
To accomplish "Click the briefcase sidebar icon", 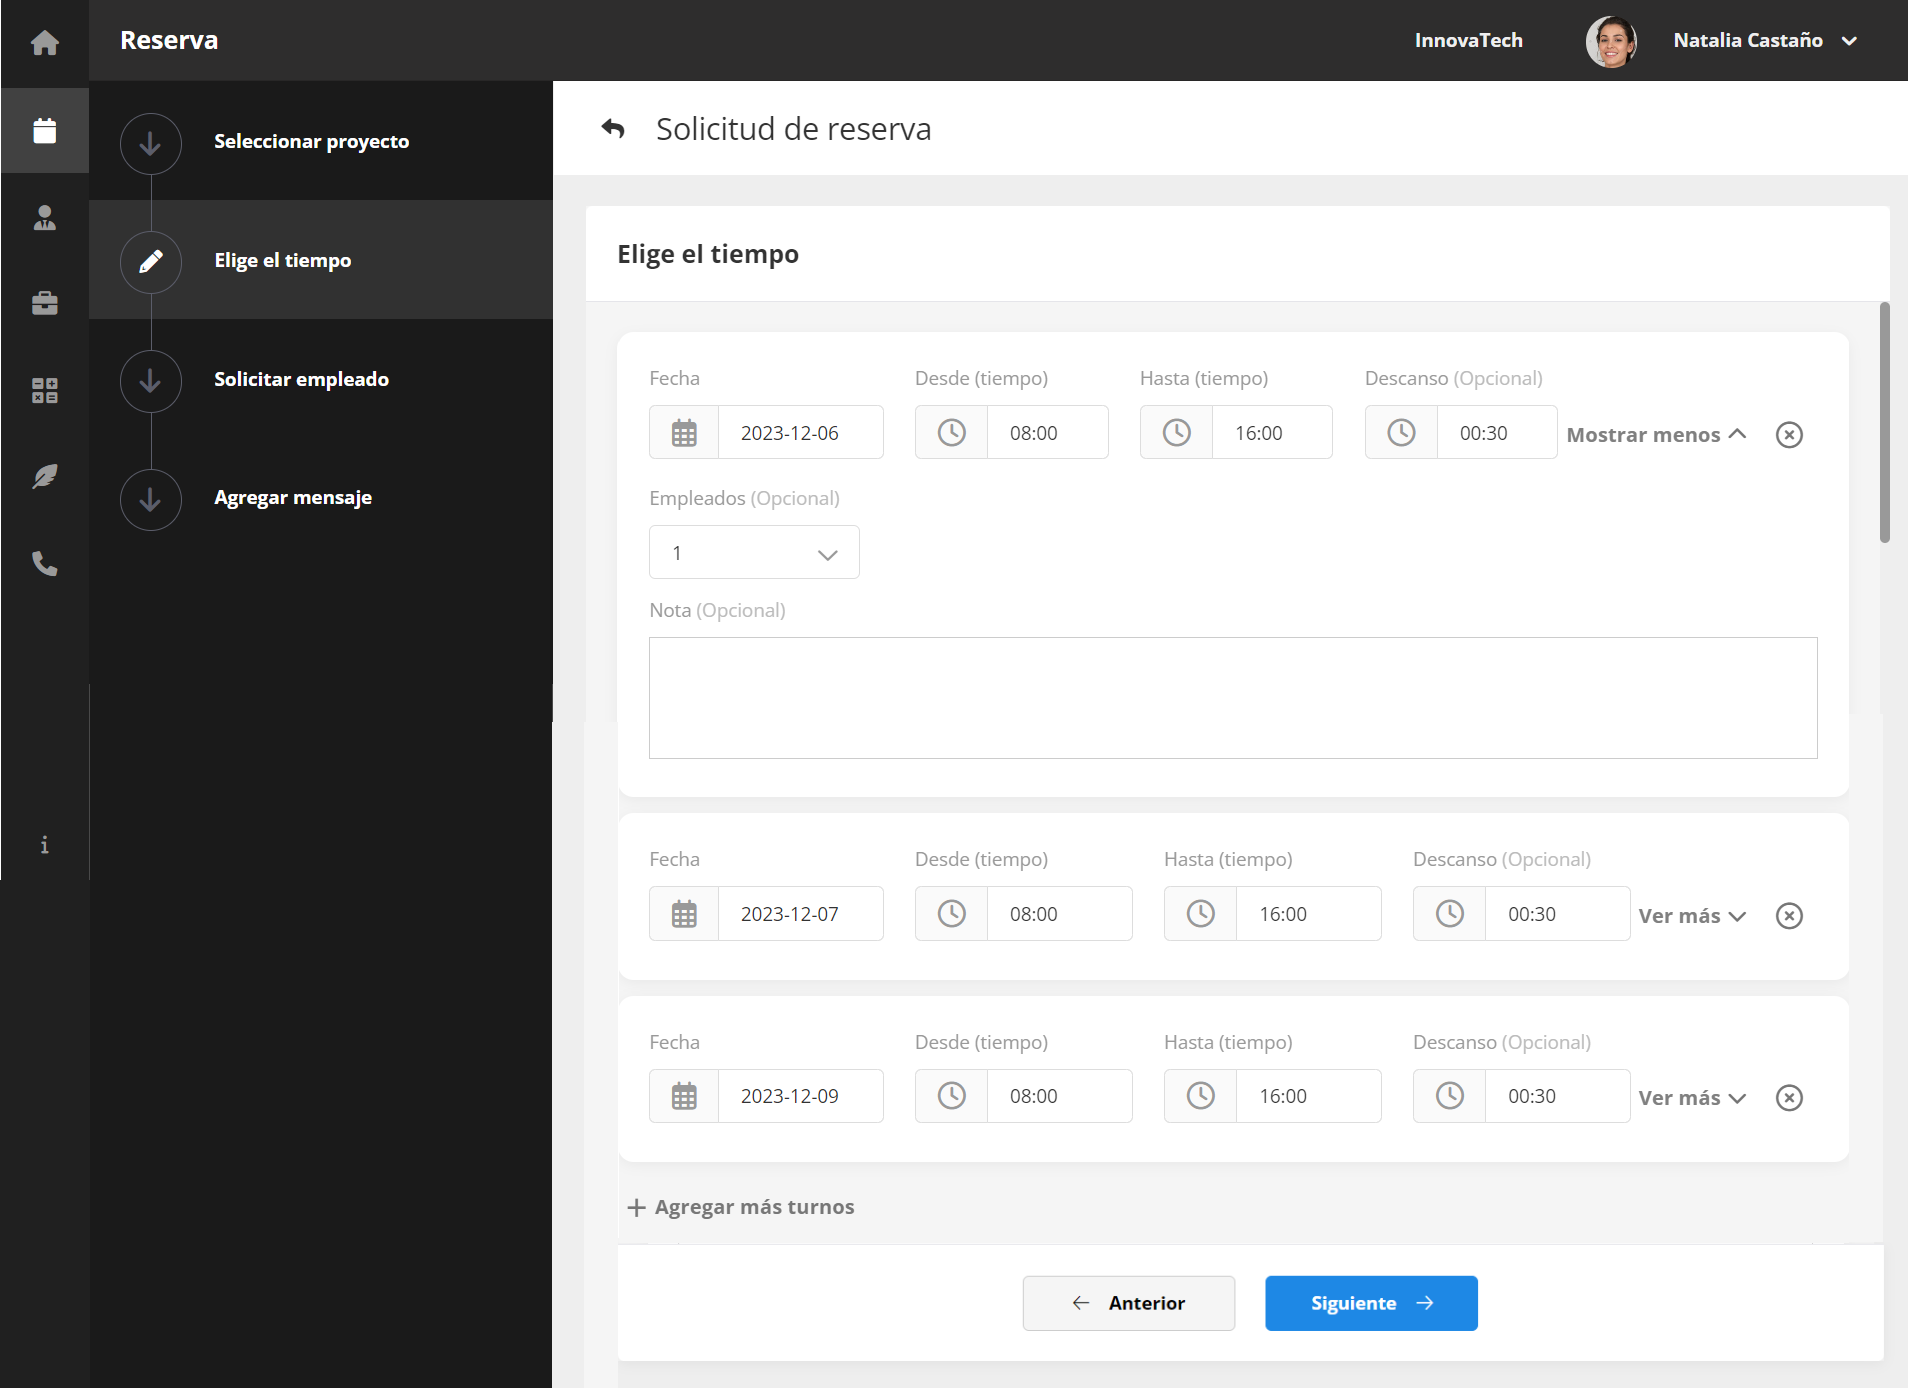I will pyautogui.click(x=45, y=303).
